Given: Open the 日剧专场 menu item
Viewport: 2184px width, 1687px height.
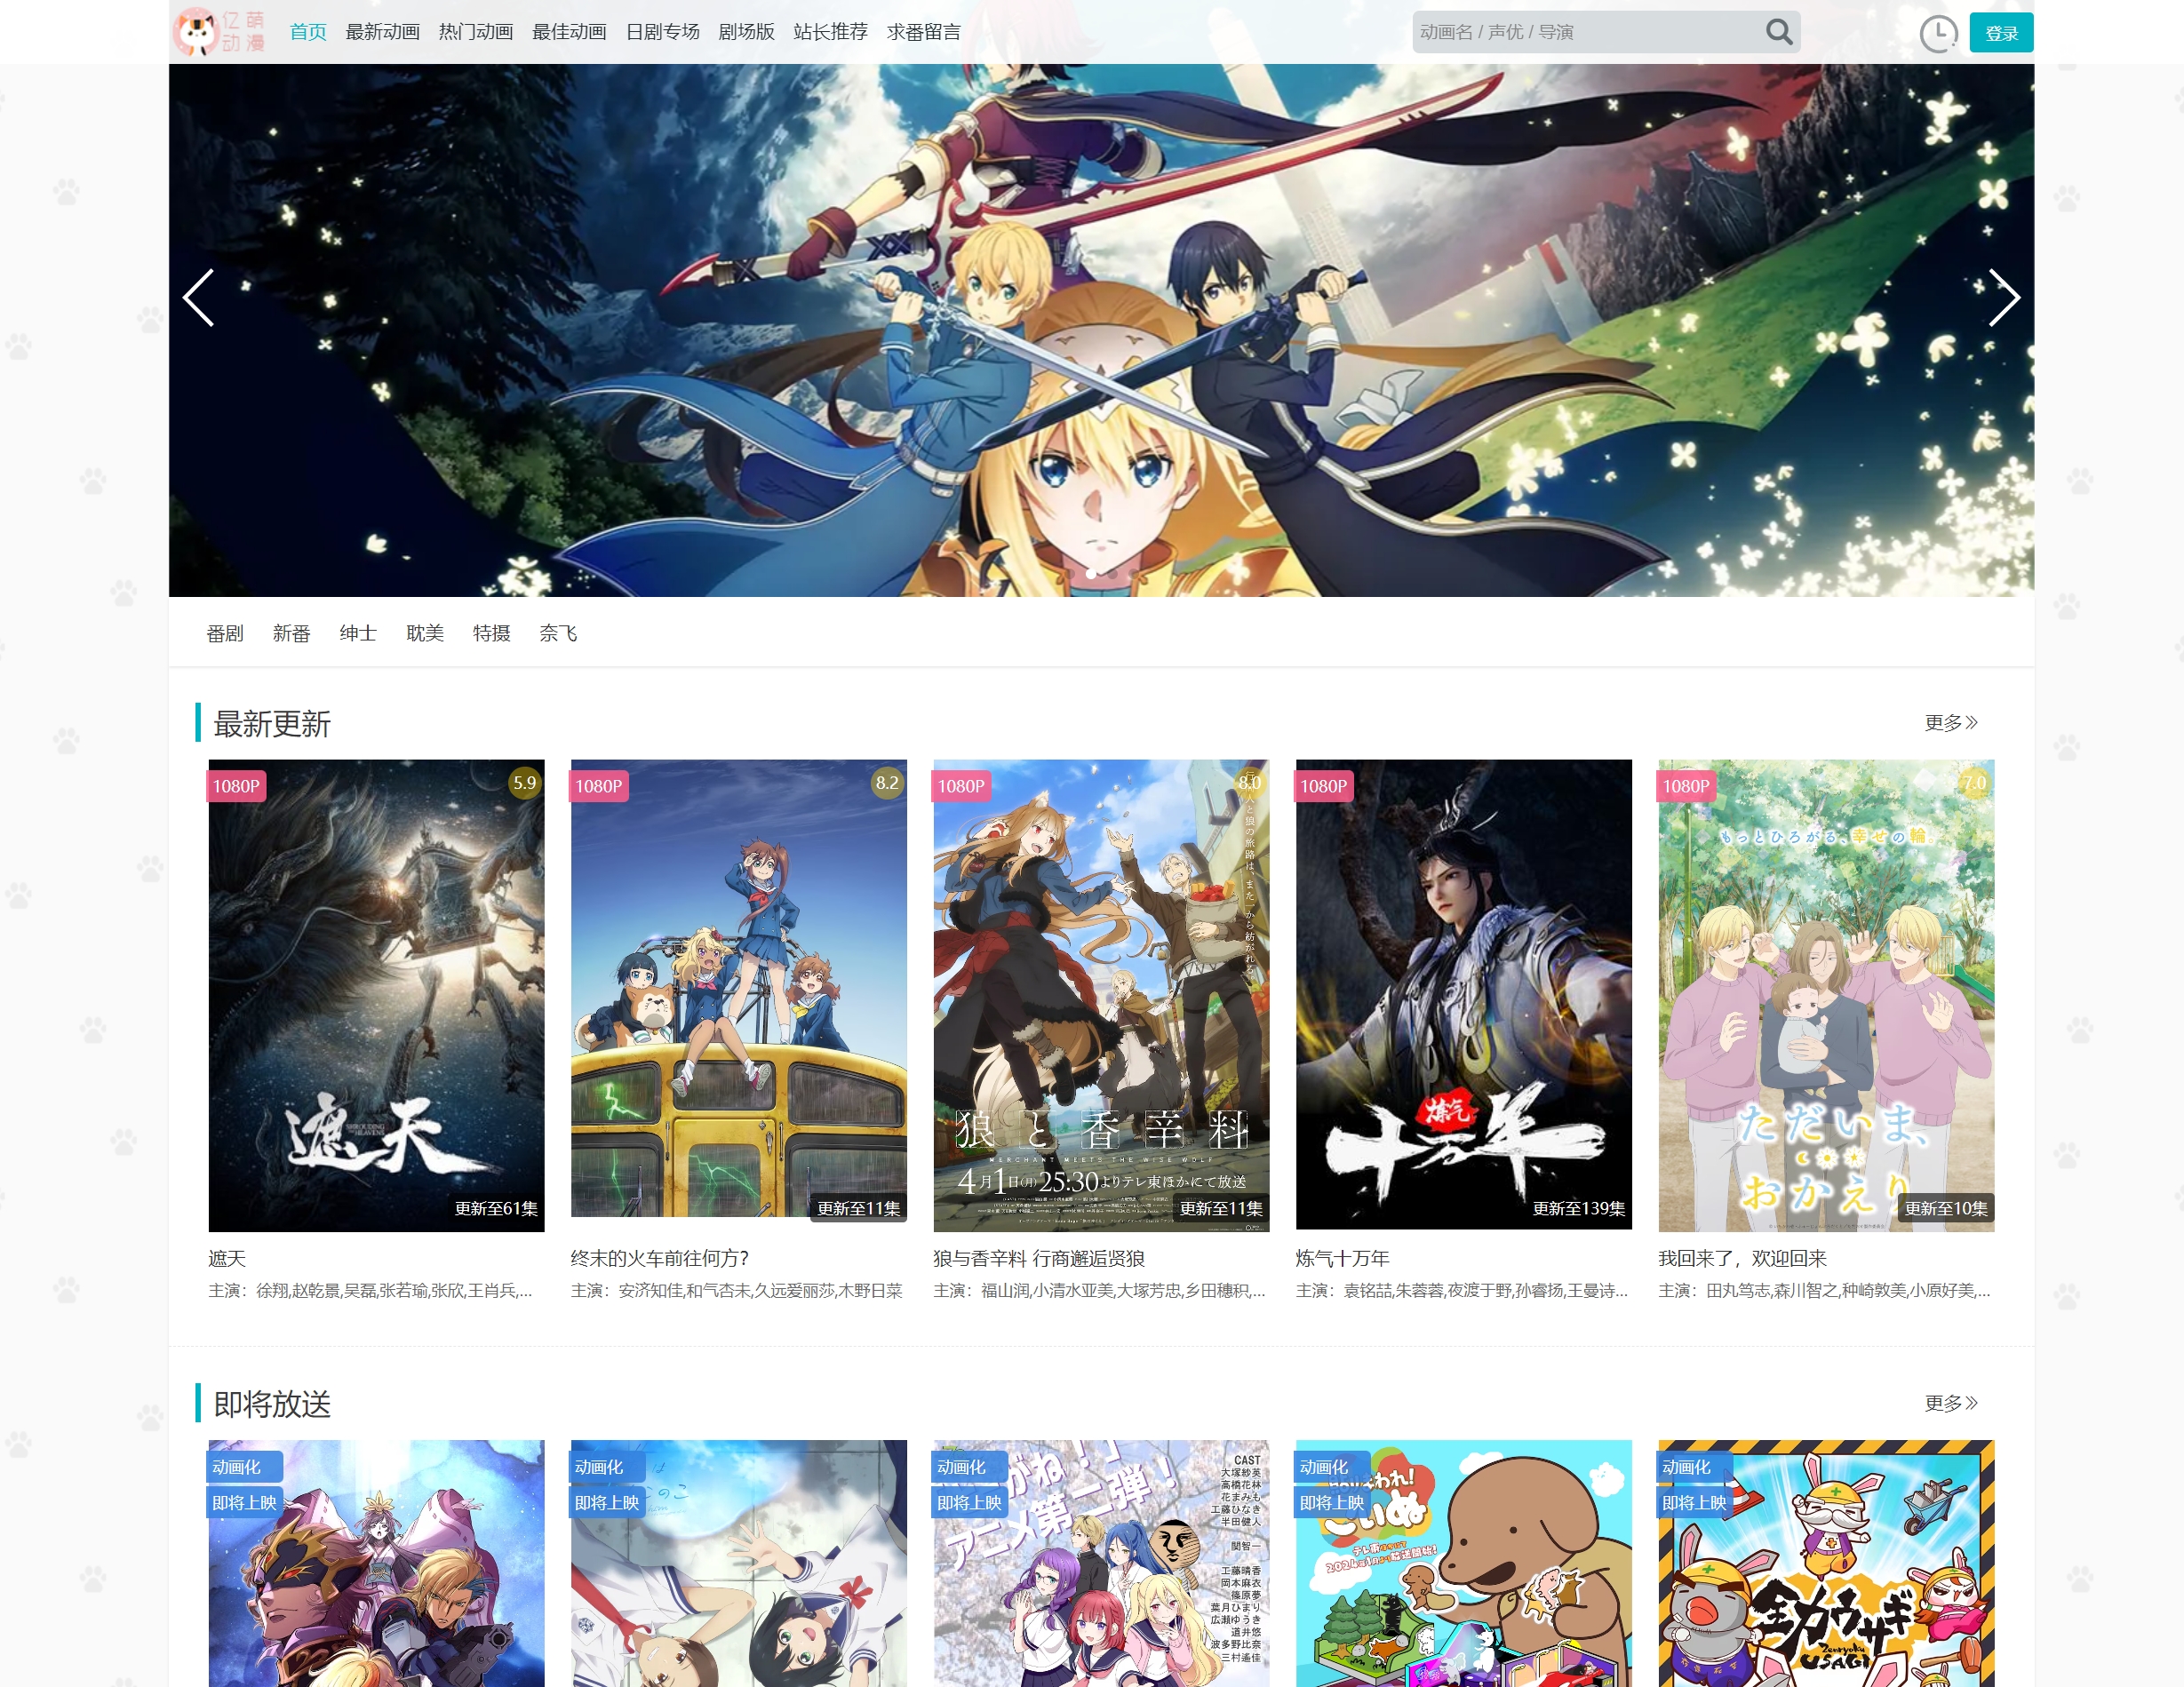Looking at the screenshot, I should (x=662, y=32).
